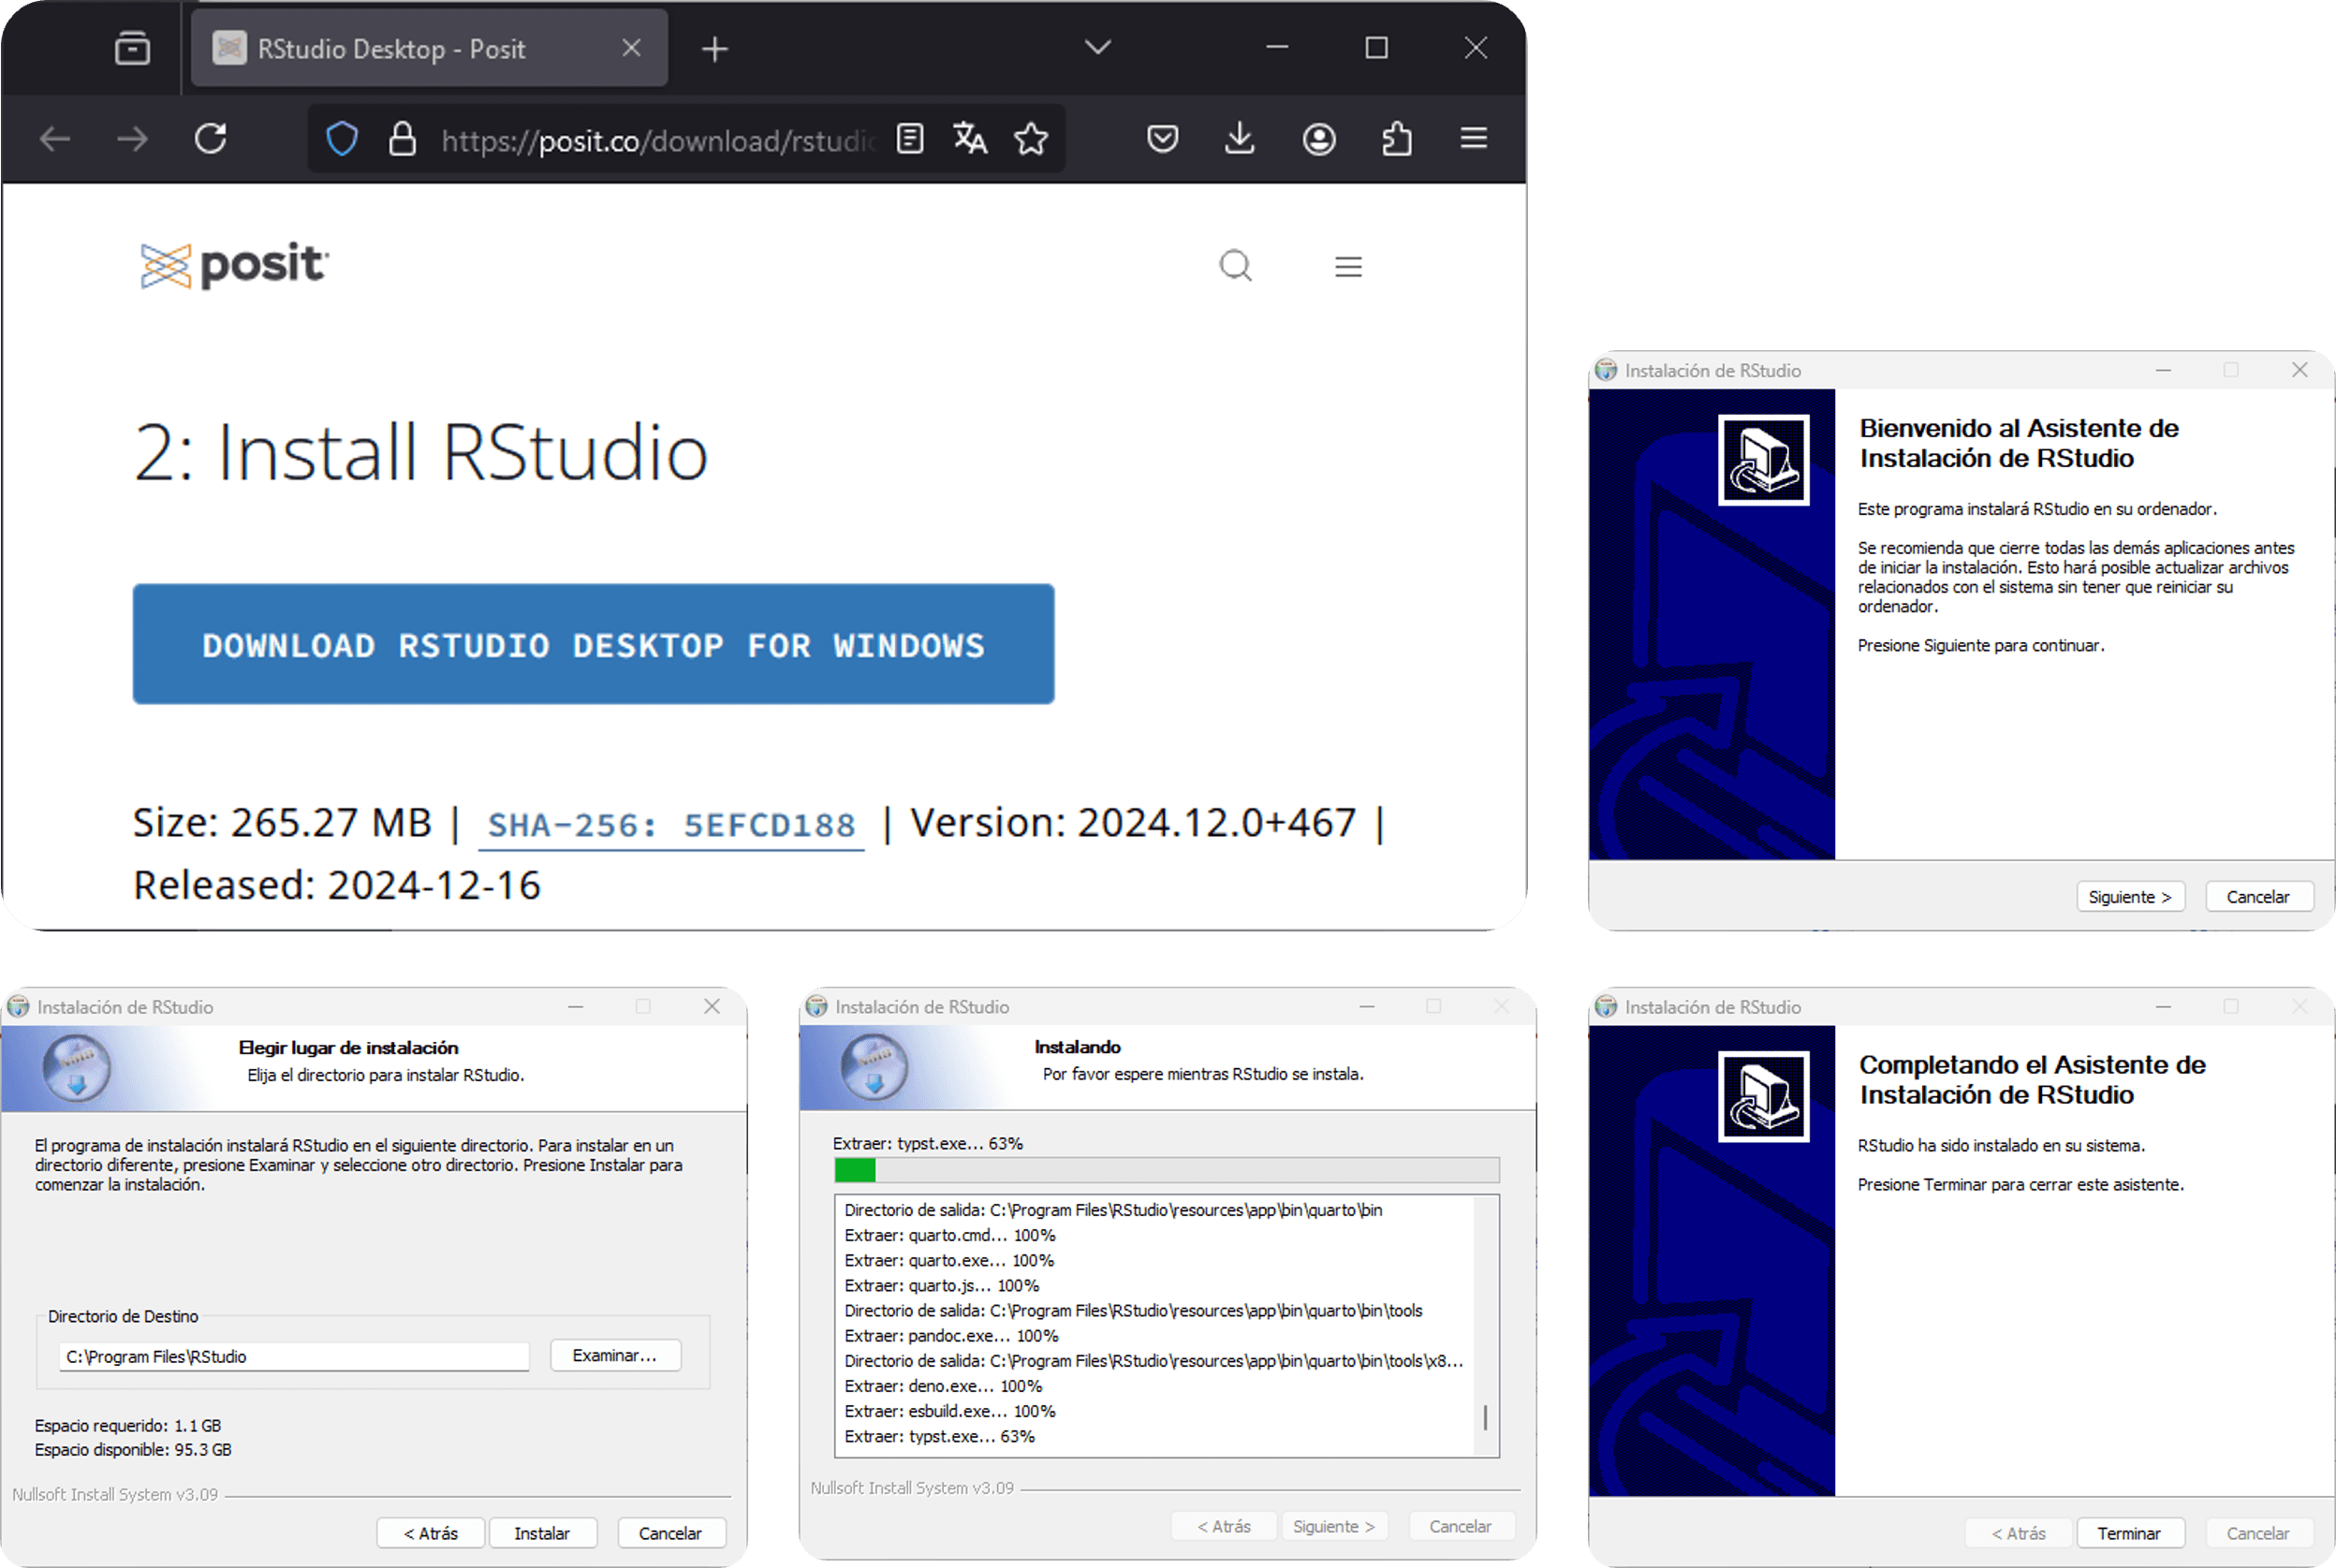The image size is (2336, 1568).
Task: Click the padlock site info icon
Action: click(402, 139)
